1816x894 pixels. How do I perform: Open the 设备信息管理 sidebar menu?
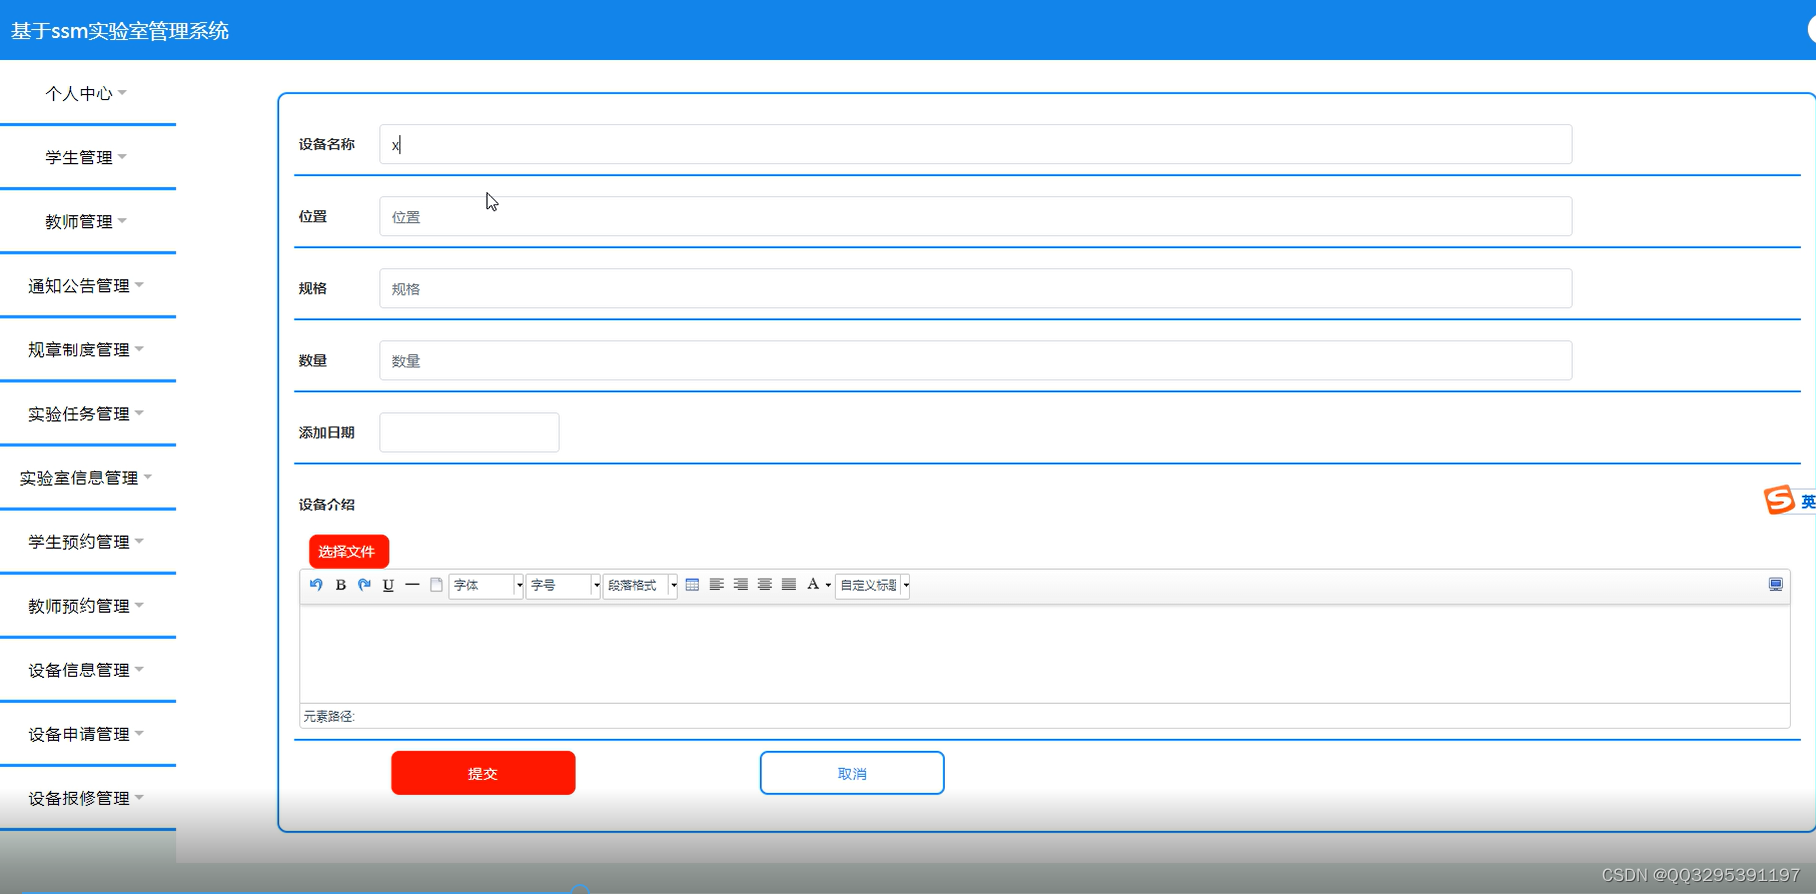tap(86, 669)
